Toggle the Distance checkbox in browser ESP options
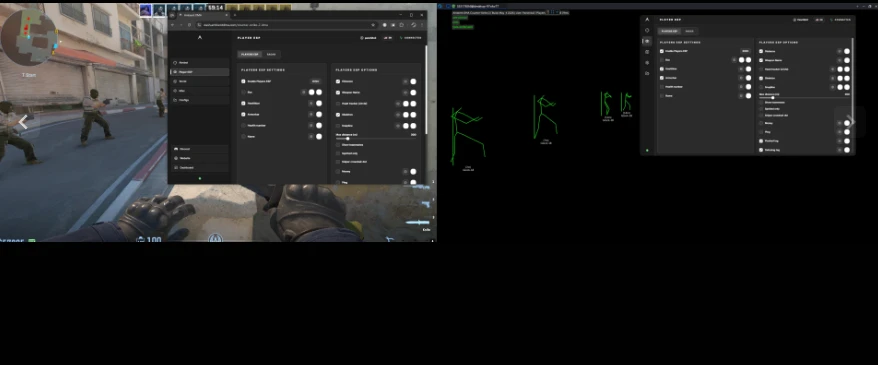878x365 pixels. tap(338, 81)
